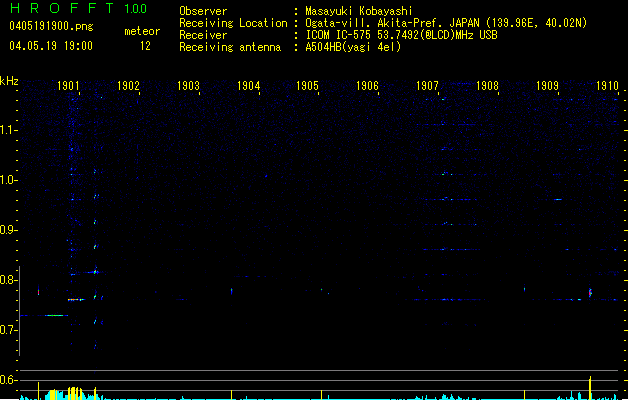629x400 pixels.
Task: Click the 1901 time axis label
Action: (x=68, y=86)
